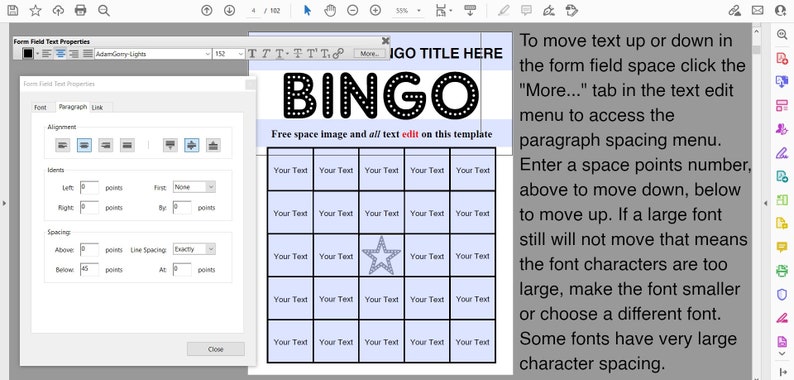794x380 pixels.
Task: Close the Form Field Text Properties bar
Action: pyautogui.click(x=385, y=41)
